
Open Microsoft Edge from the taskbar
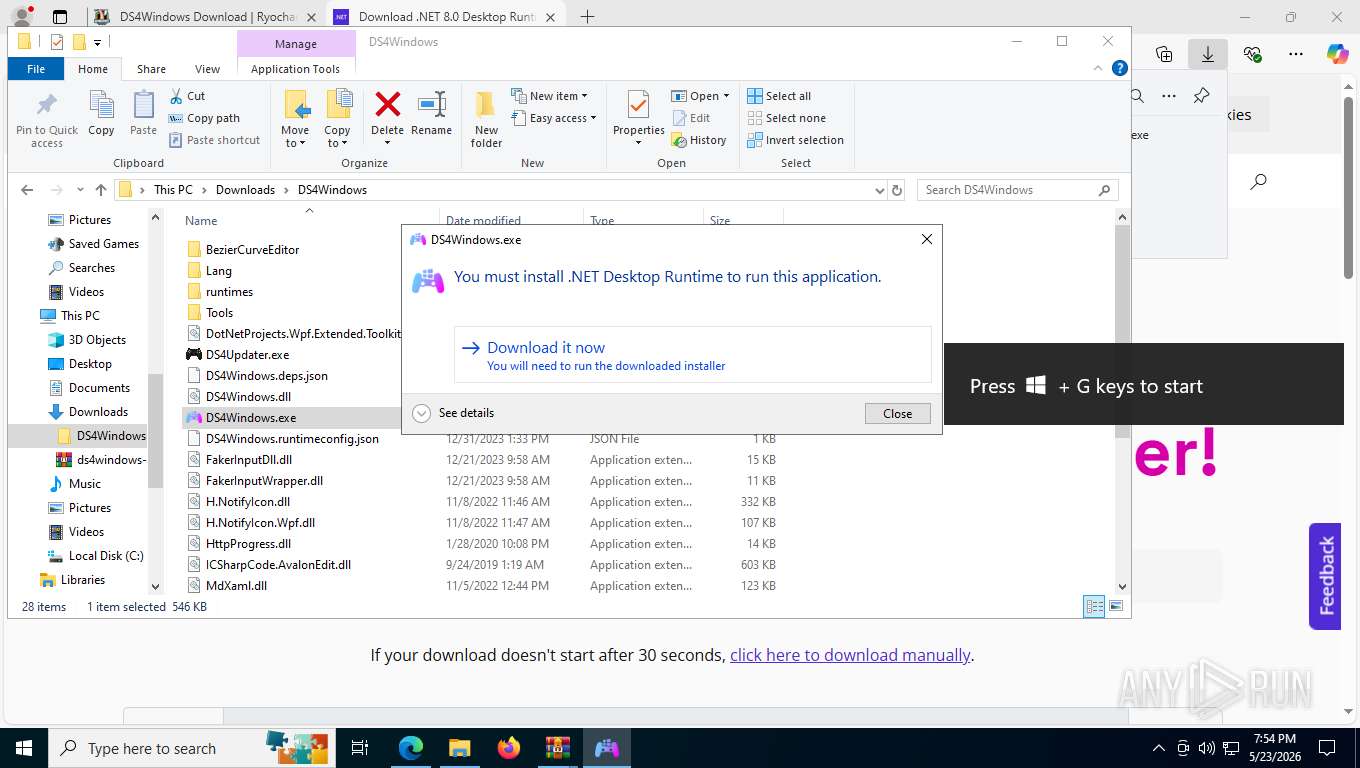click(x=411, y=748)
